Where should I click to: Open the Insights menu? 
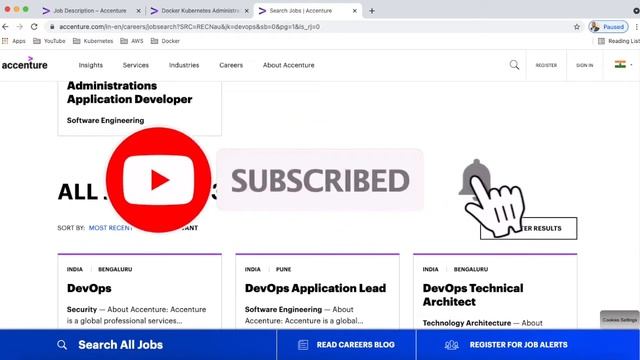click(x=91, y=65)
